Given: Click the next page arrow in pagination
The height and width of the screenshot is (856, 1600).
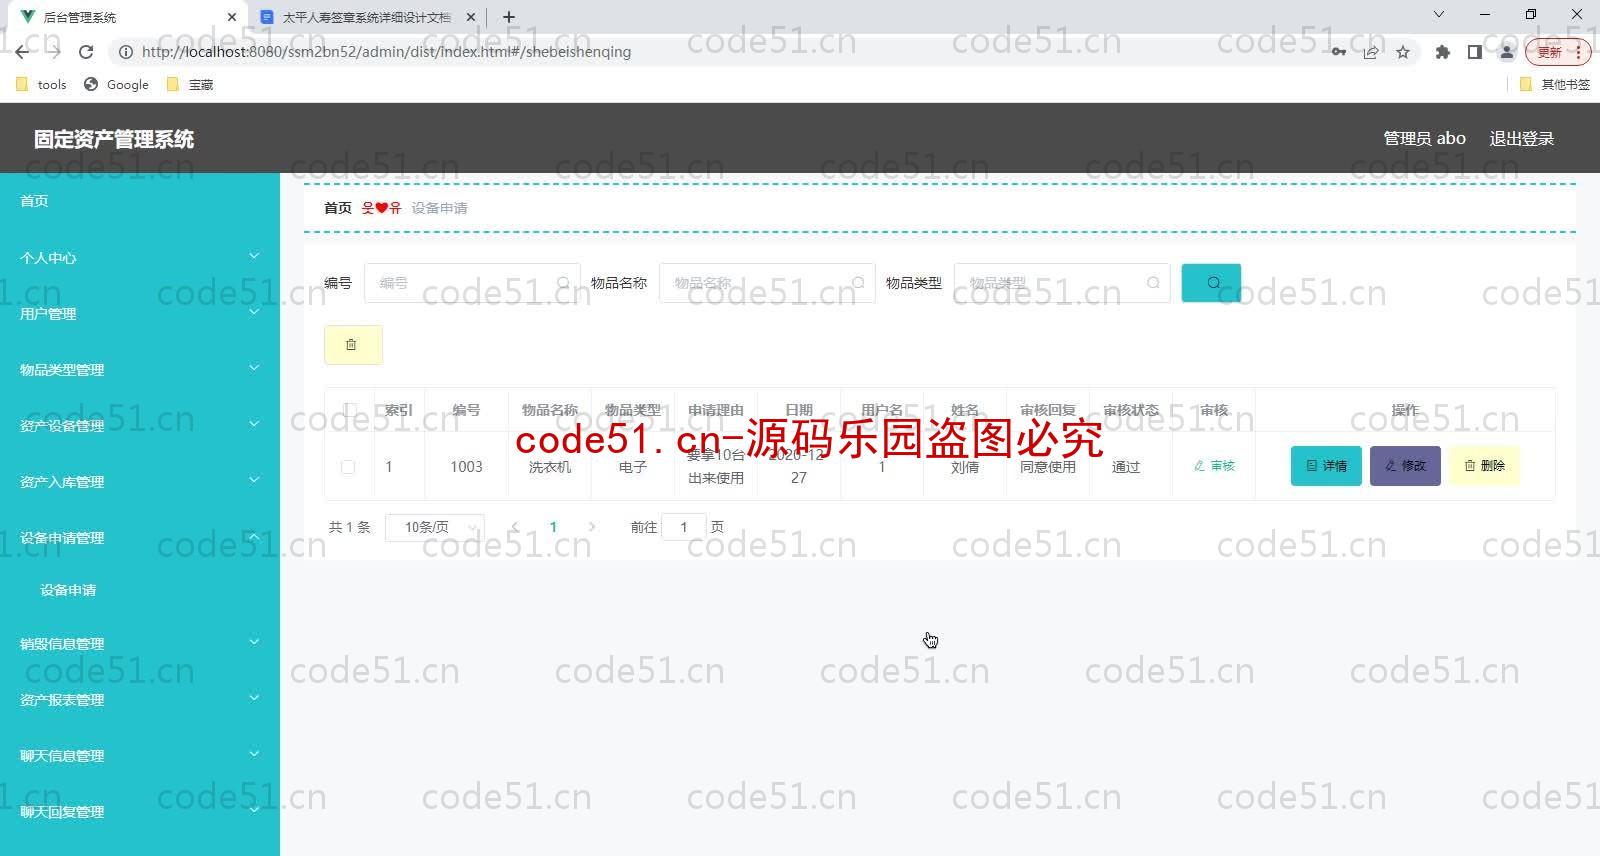Looking at the screenshot, I should tap(592, 527).
